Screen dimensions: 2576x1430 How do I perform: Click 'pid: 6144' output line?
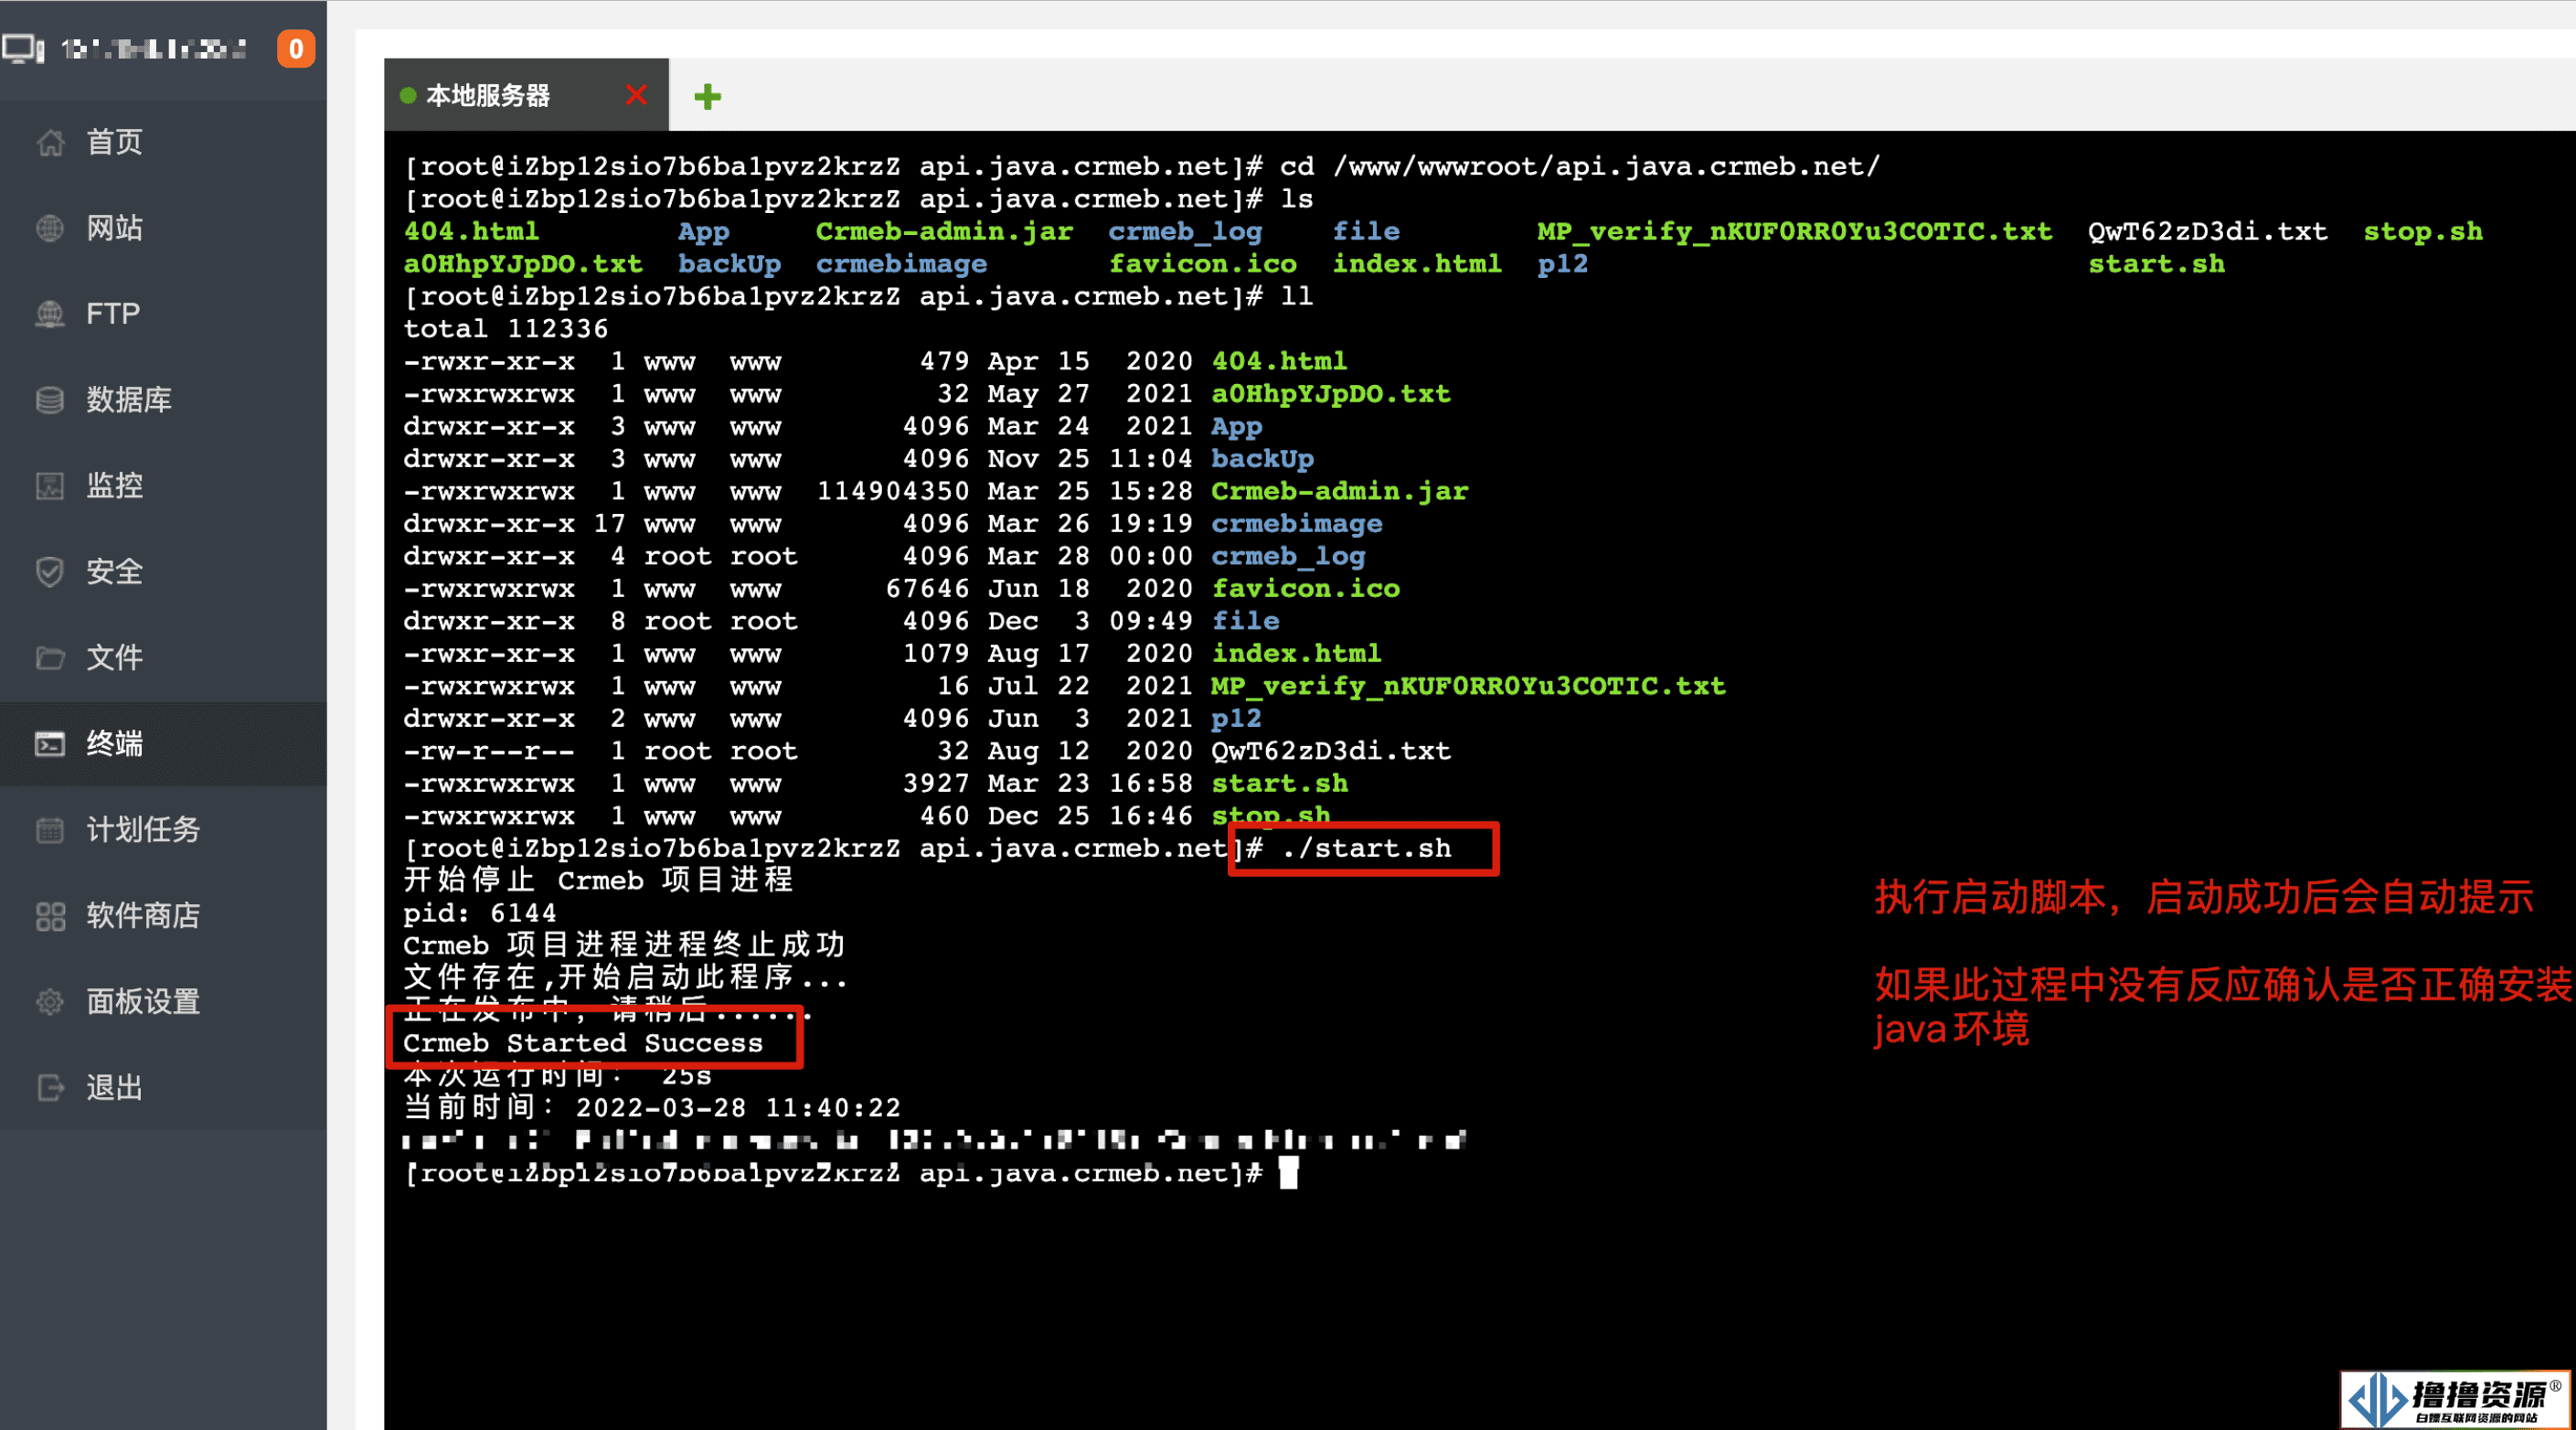[x=480, y=913]
